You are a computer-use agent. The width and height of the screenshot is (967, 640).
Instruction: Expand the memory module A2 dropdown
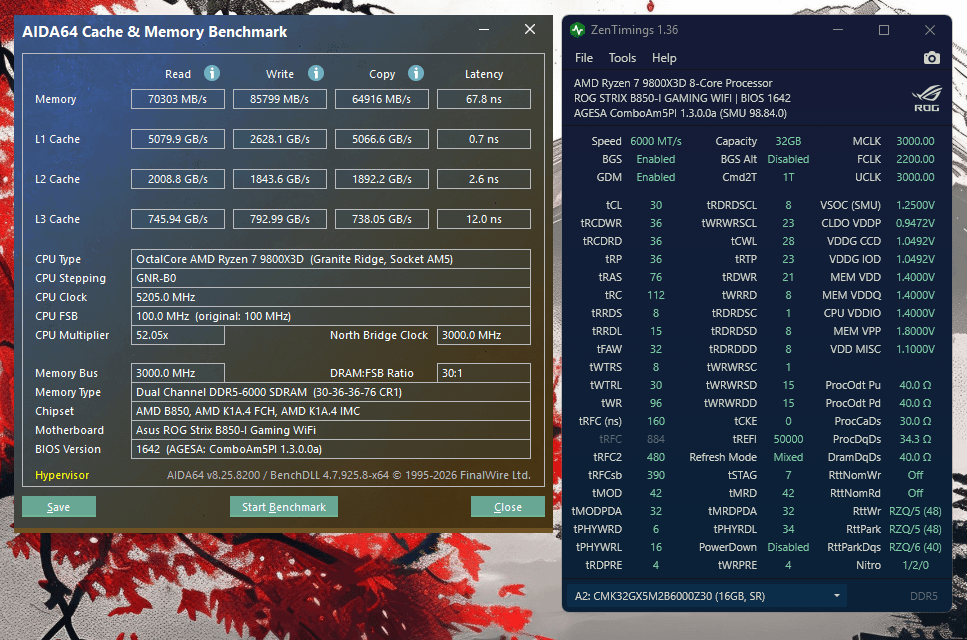point(709,596)
